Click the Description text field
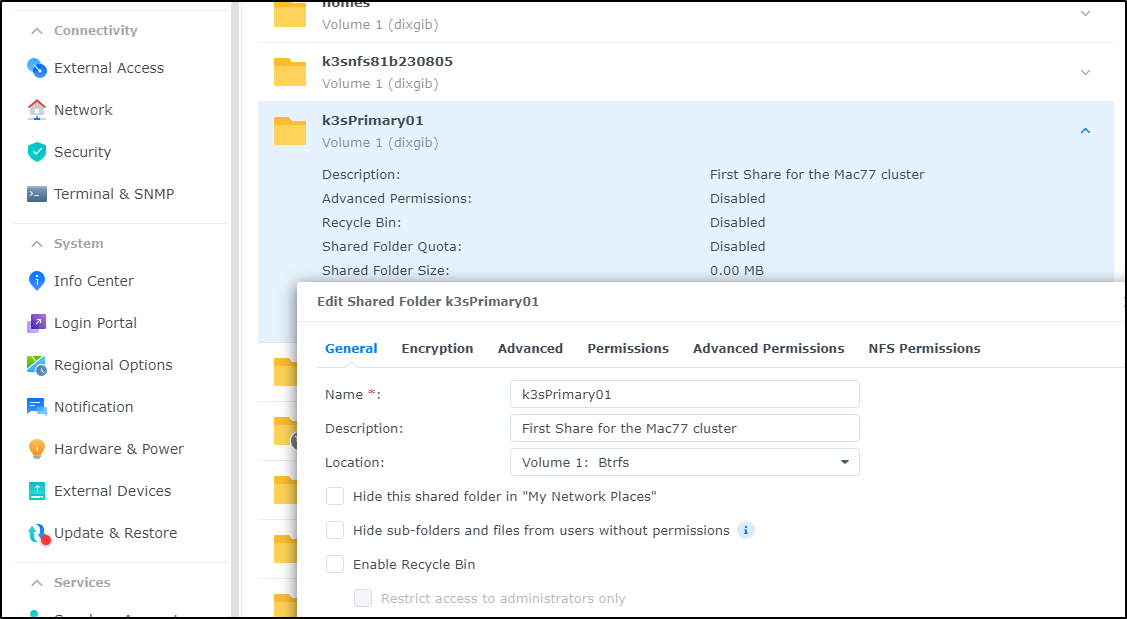 pyautogui.click(x=684, y=428)
